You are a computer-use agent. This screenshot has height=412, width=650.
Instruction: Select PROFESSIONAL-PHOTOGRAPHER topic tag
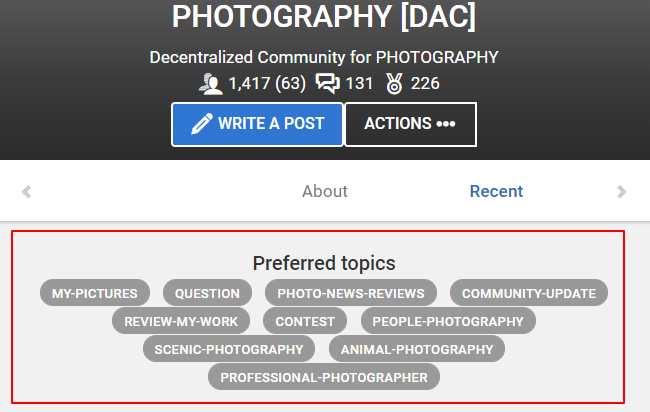(x=324, y=377)
